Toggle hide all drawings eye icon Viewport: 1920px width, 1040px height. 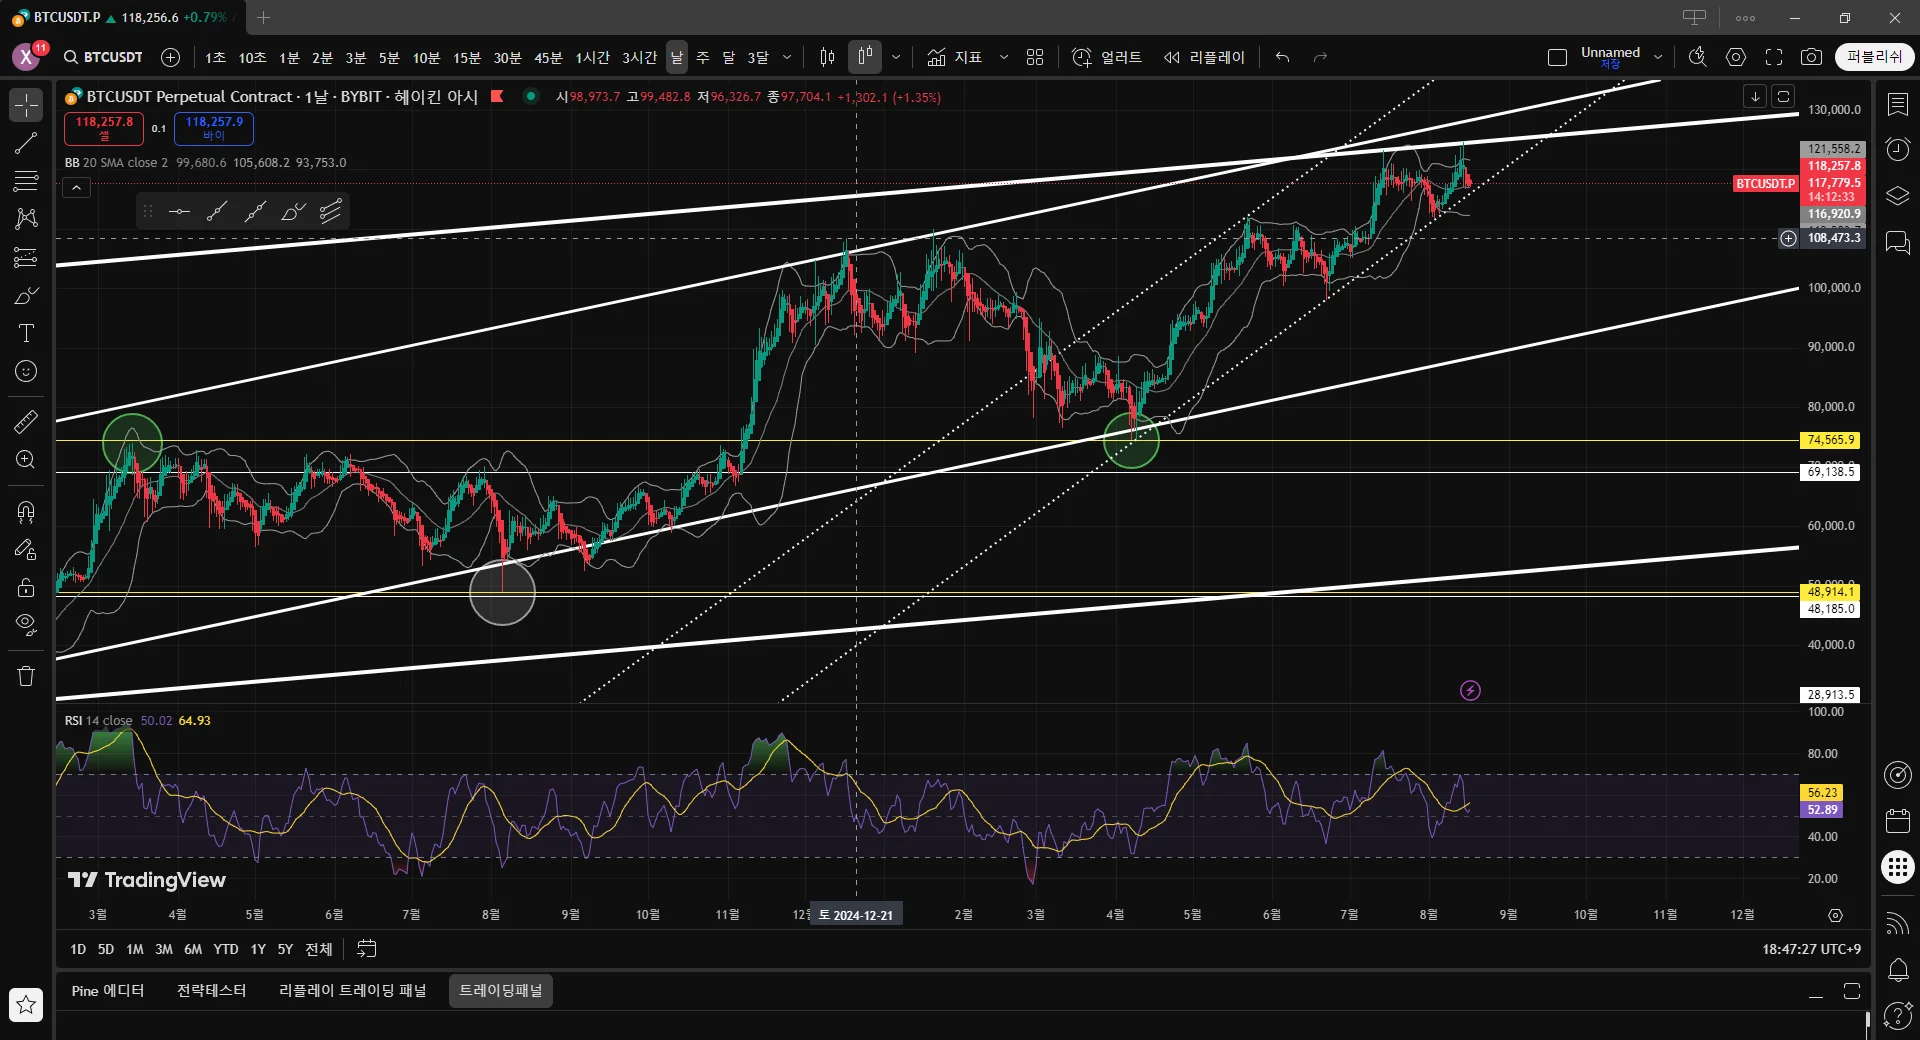[26, 625]
